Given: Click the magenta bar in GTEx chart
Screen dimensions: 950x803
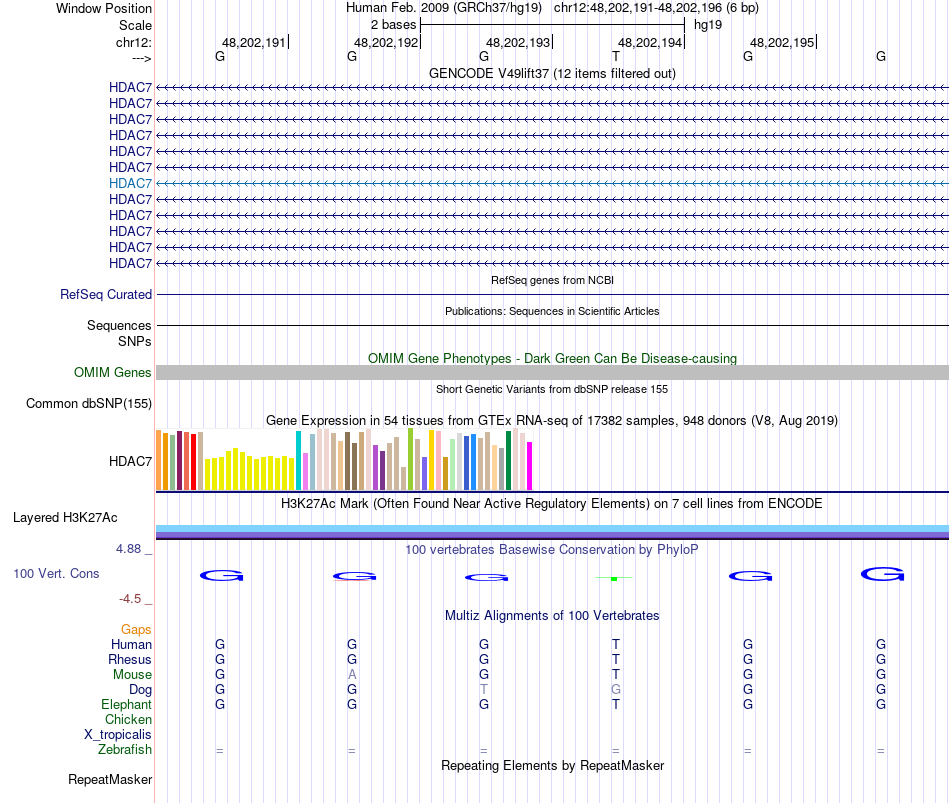Looking at the screenshot, I should (x=530, y=466).
